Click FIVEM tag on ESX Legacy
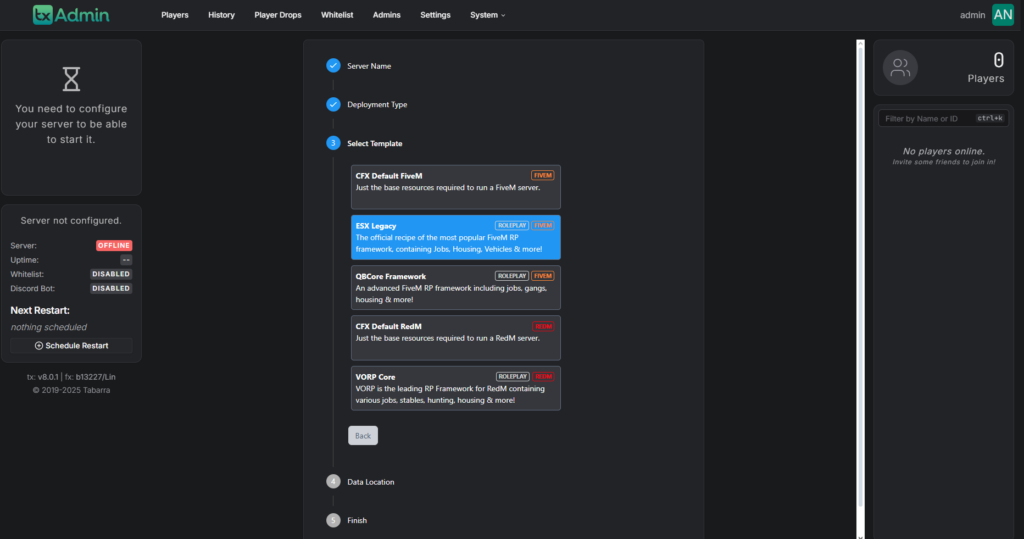The image size is (1024, 539). tap(543, 225)
